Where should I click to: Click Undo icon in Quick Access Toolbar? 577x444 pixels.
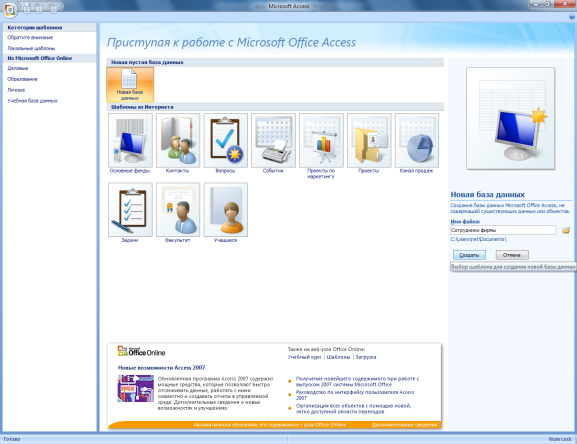39,8
